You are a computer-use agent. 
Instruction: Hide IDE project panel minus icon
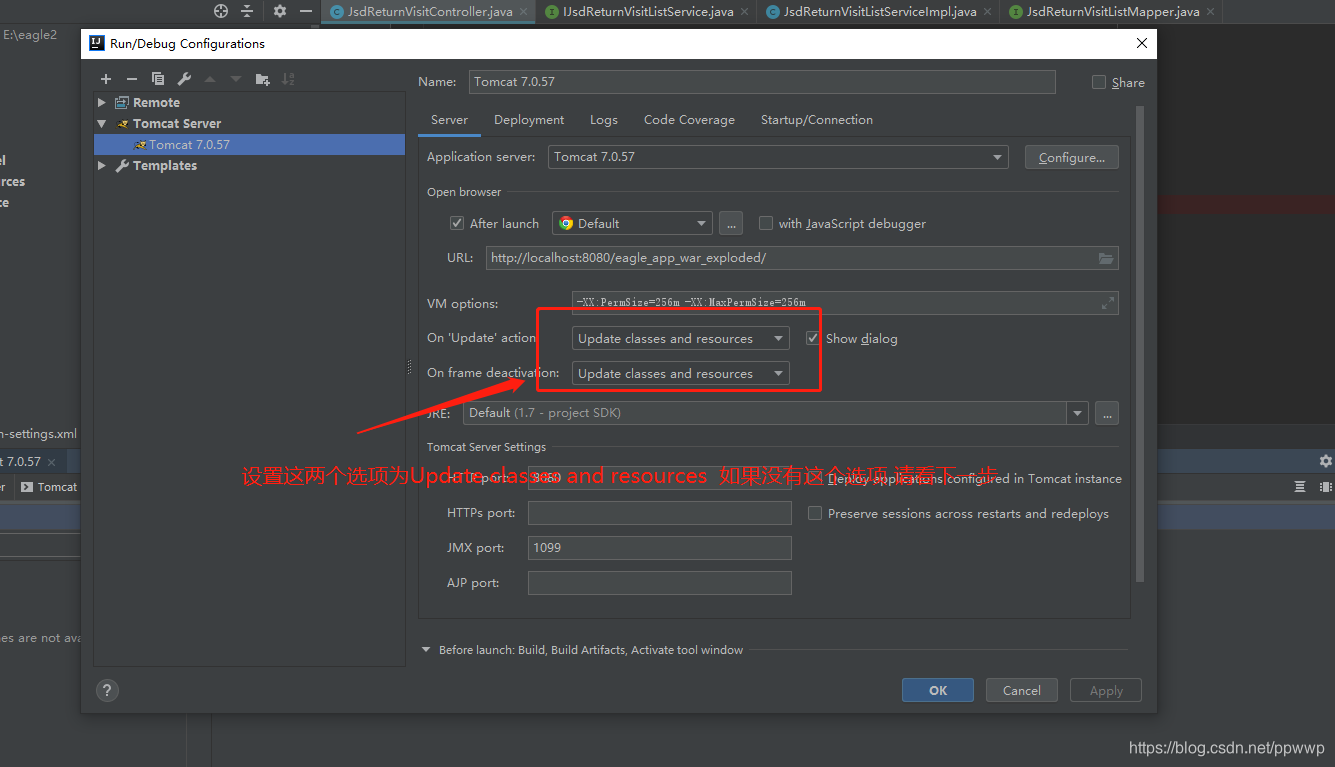coord(306,11)
